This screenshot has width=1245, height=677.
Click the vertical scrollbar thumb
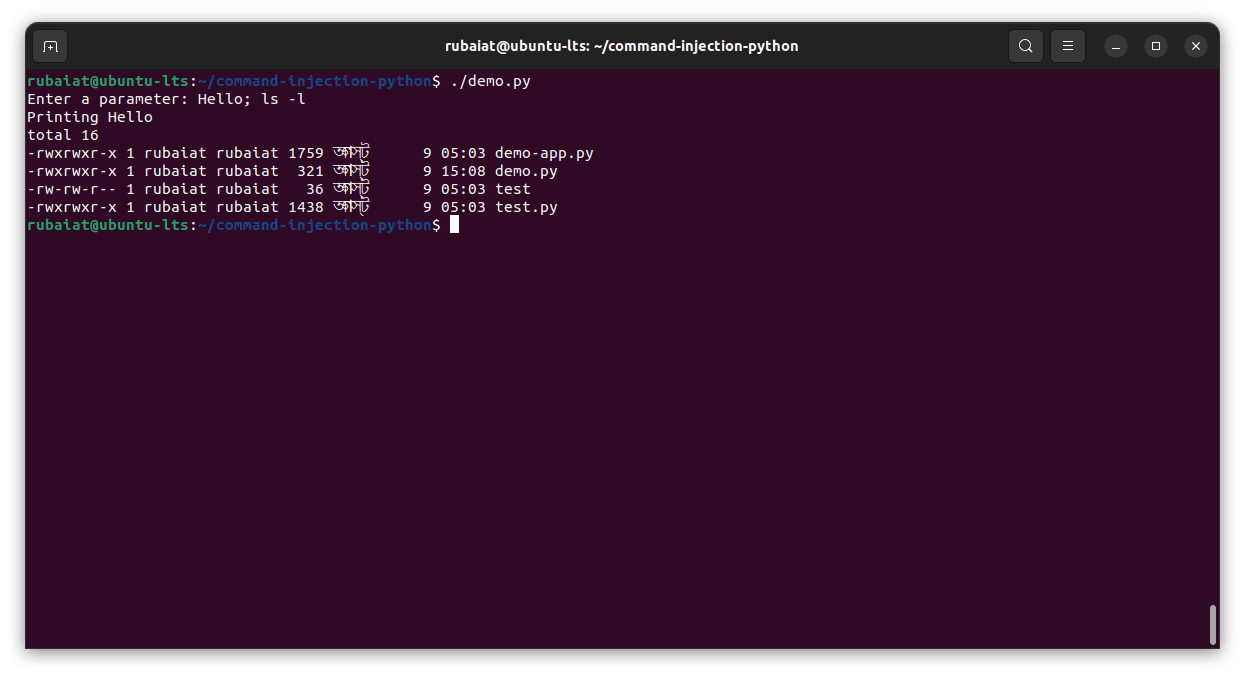1213,625
